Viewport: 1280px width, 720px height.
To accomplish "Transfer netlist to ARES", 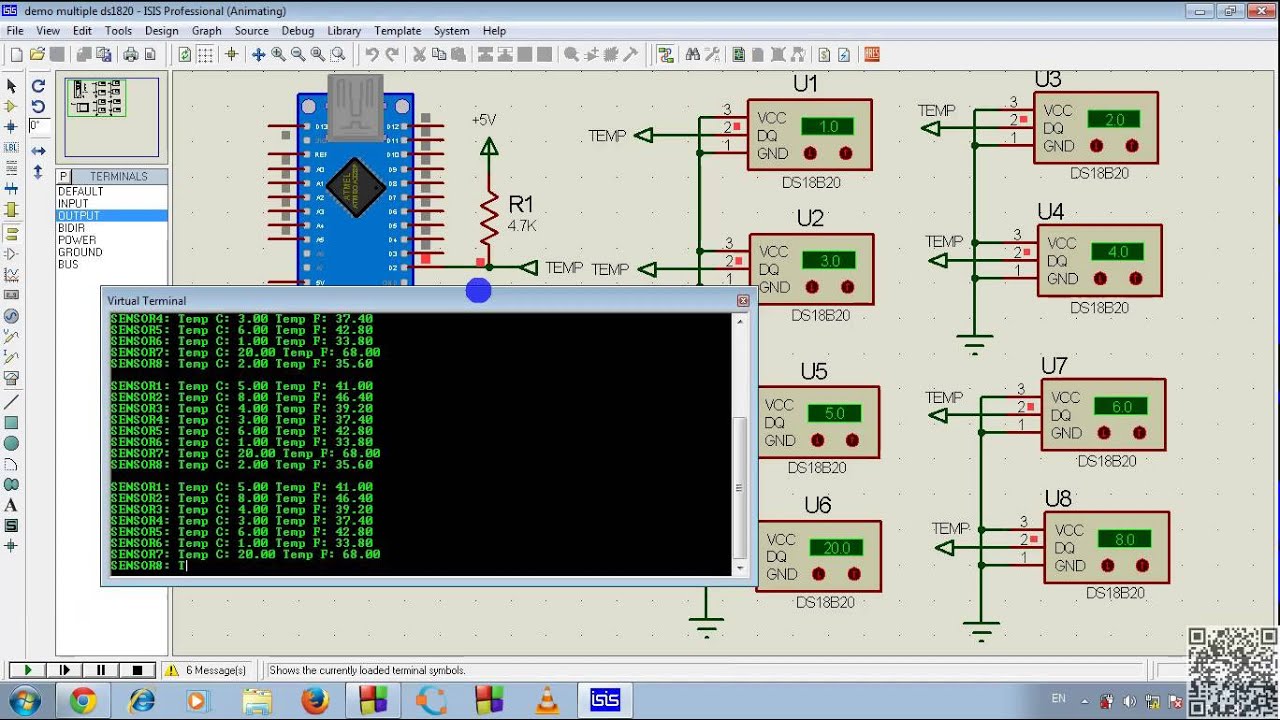I will [872, 55].
